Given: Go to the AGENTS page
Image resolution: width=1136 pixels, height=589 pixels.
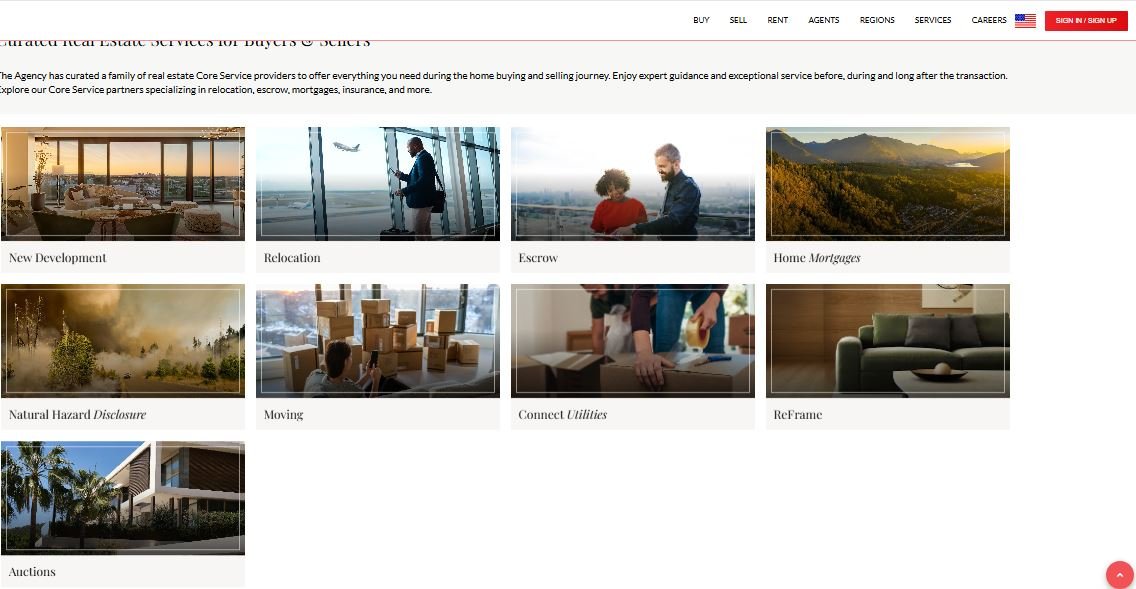Looking at the screenshot, I should (824, 20).
